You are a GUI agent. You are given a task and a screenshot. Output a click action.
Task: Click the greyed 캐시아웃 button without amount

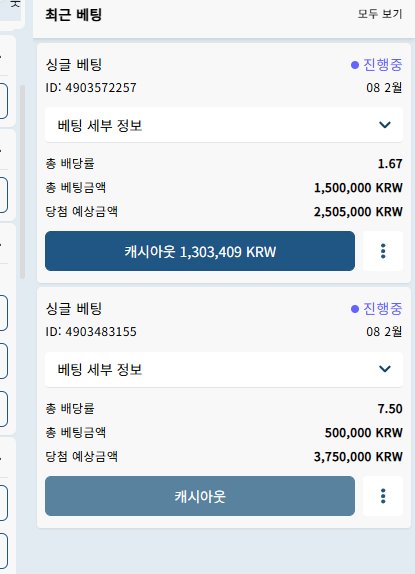pyautogui.click(x=200, y=496)
